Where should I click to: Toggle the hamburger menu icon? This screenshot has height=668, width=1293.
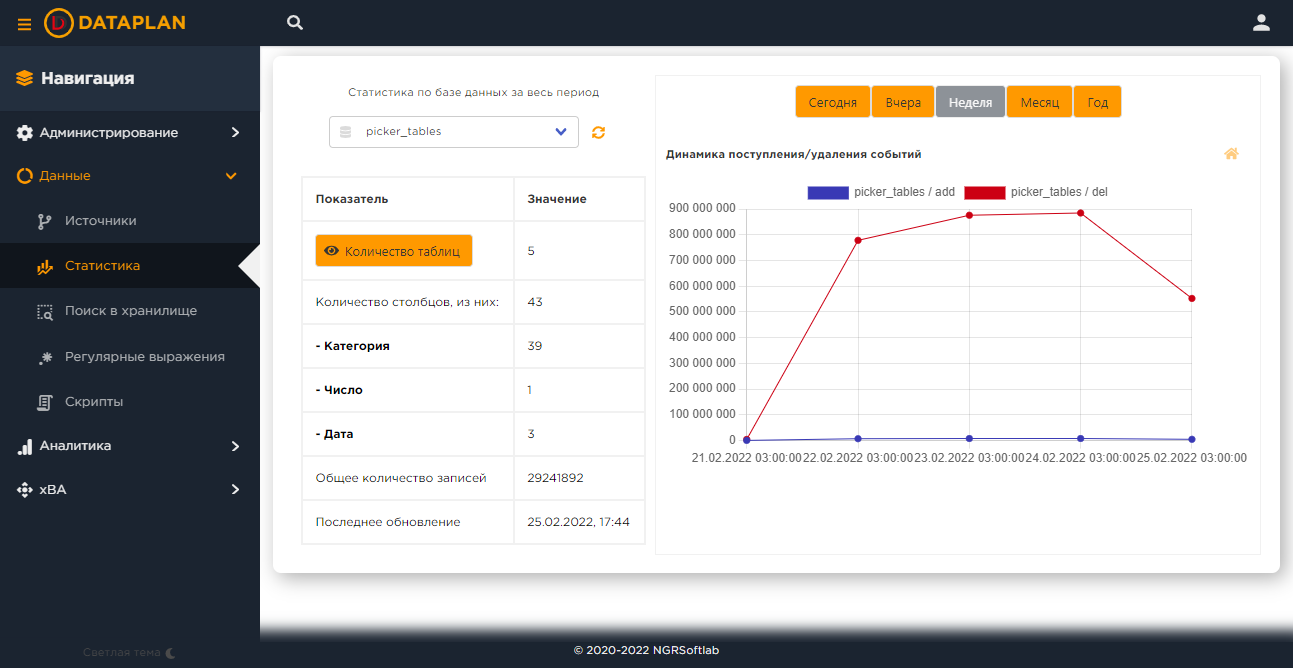(24, 23)
